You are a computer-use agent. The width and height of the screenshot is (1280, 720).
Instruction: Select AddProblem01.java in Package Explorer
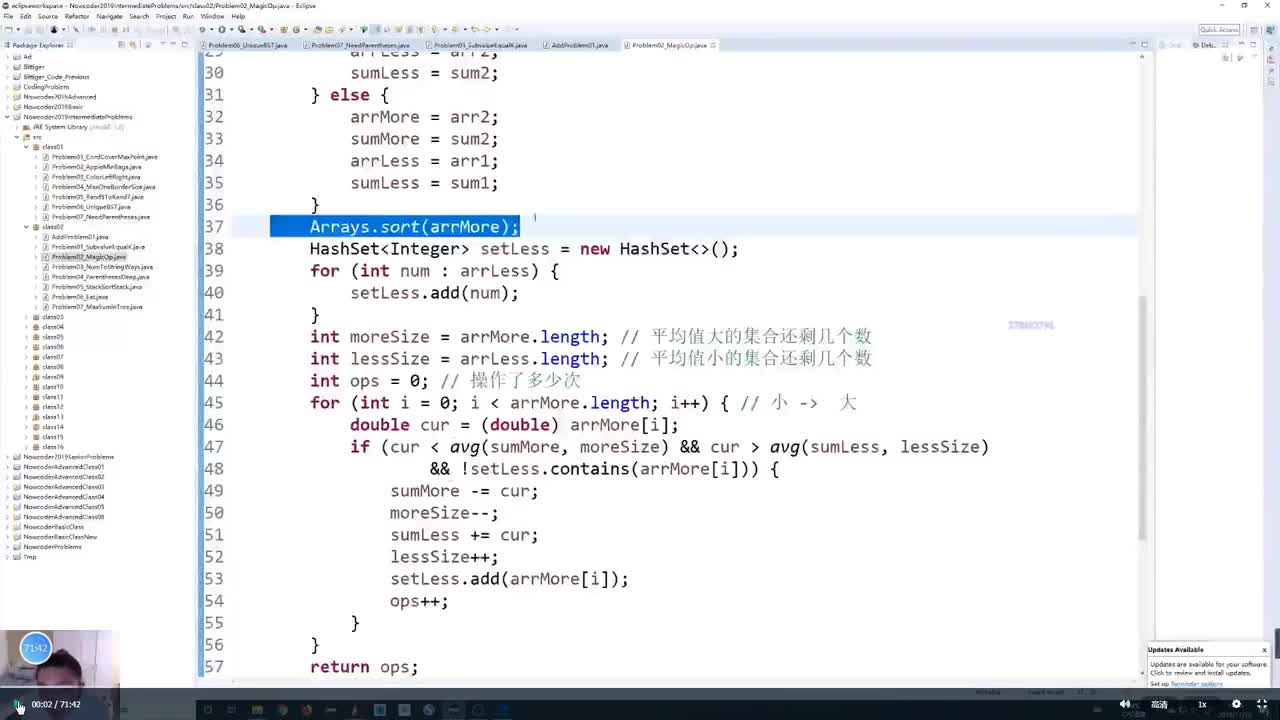coord(79,237)
